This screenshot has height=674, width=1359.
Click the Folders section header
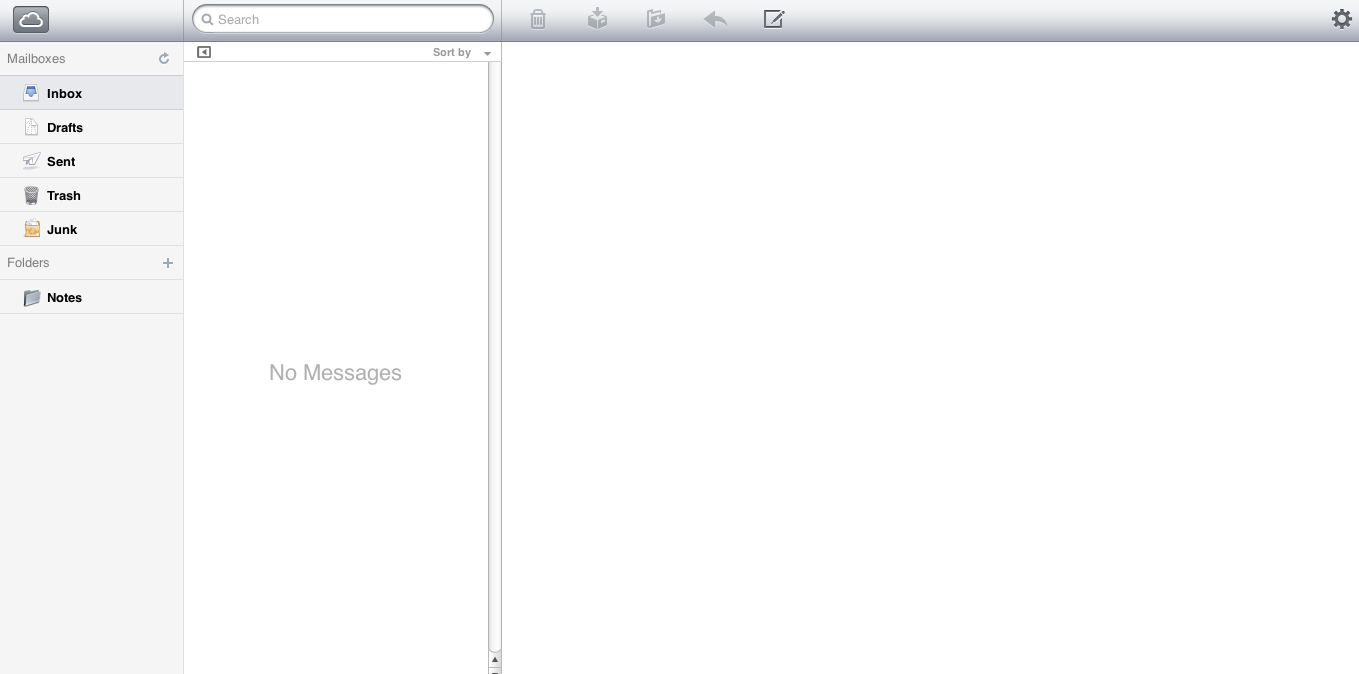coord(28,263)
